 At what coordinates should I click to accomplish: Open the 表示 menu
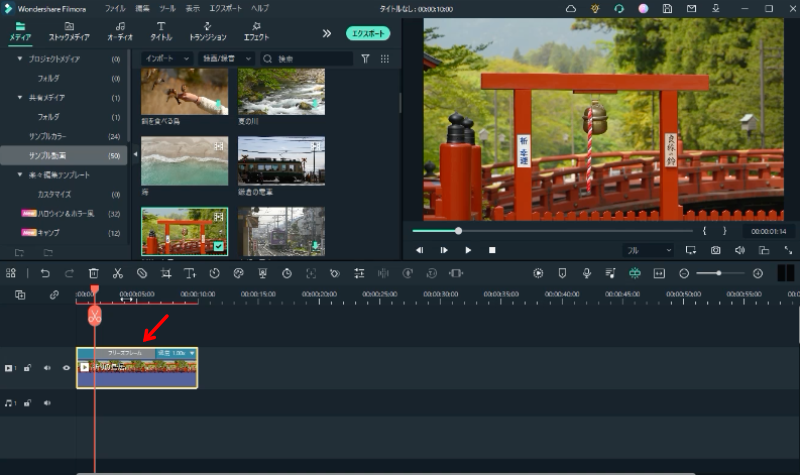coord(192,9)
